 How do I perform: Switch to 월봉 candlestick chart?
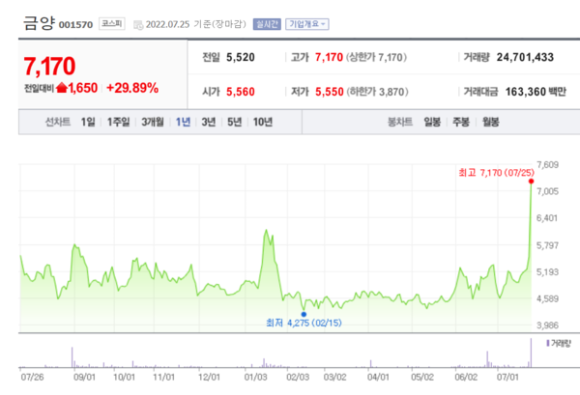point(490,122)
